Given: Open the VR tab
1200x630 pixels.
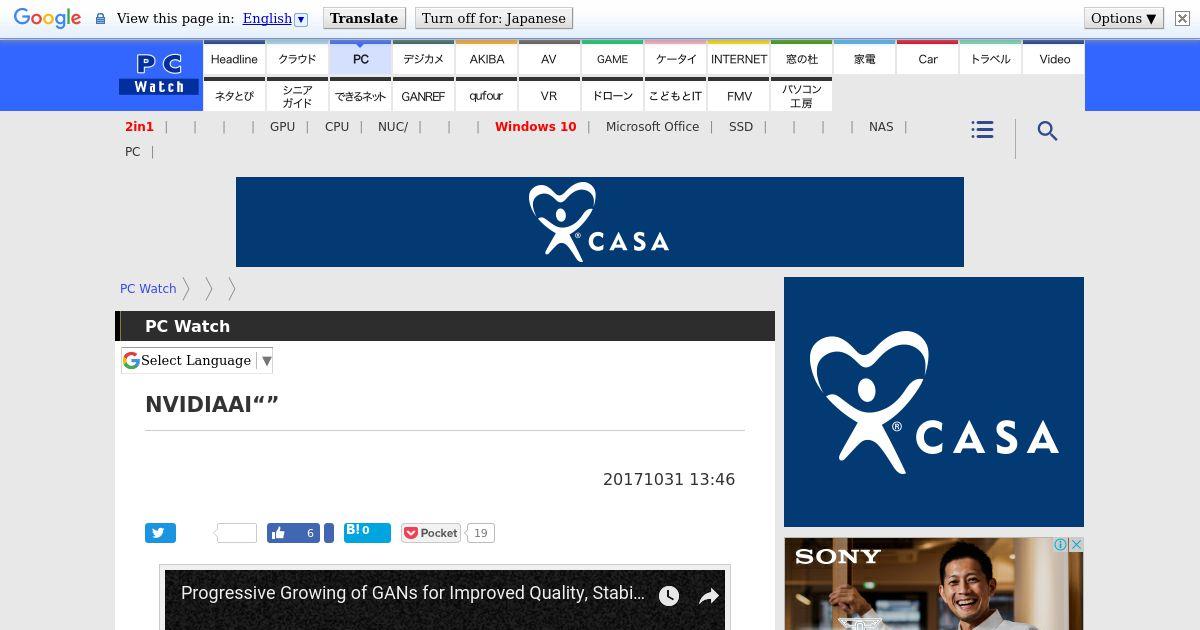Looking at the screenshot, I should (549, 95).
